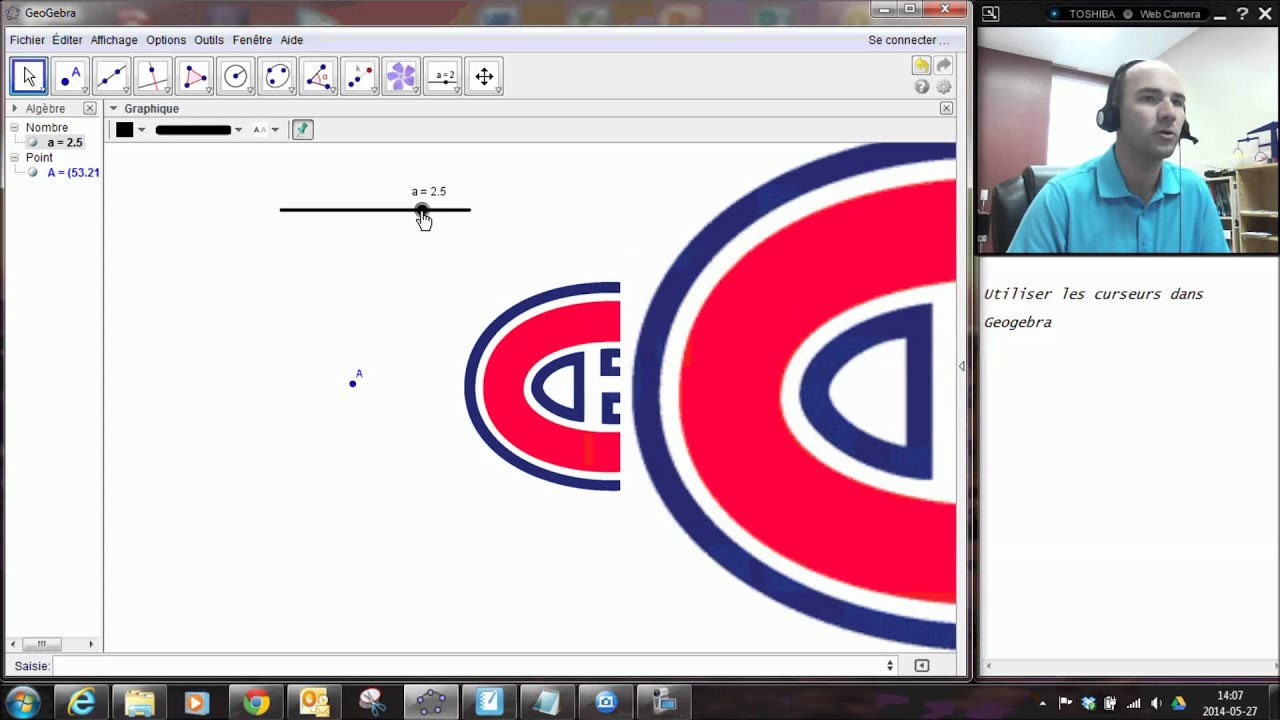Click the graphics view right-edge collapse arrow

[x=961, y=366]
